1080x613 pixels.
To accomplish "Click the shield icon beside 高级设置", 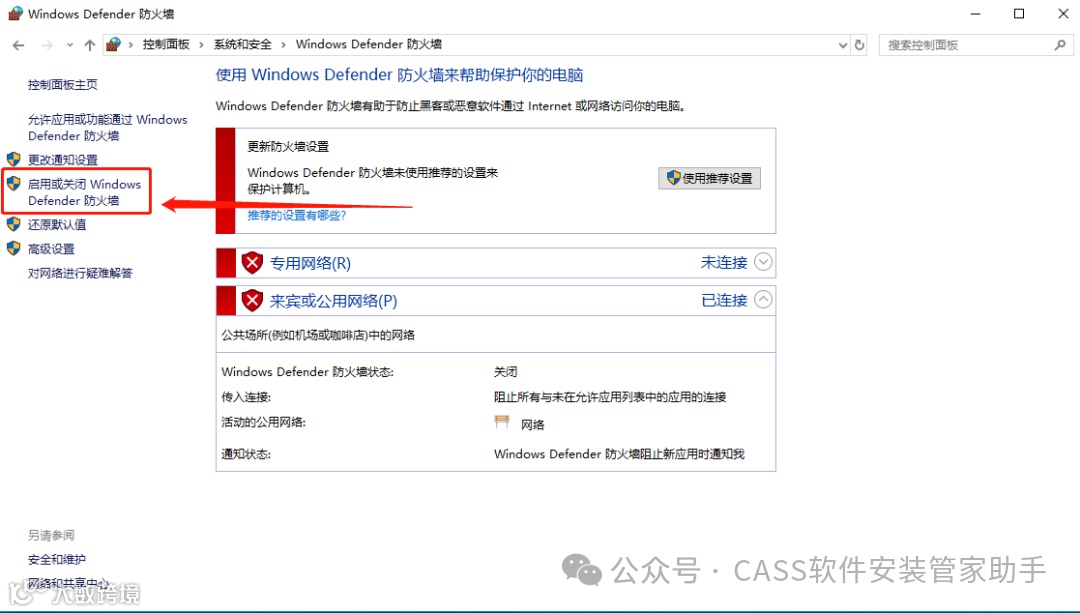I will coord(14,248).
